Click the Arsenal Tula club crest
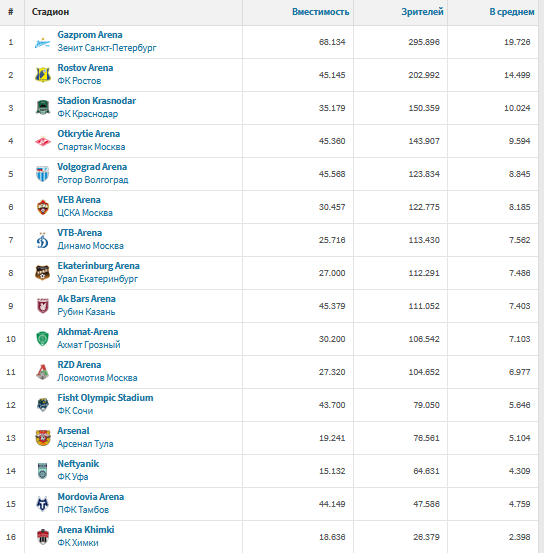Screen dimensions: 544x553 pyautogui.click(x=42, y=438)
